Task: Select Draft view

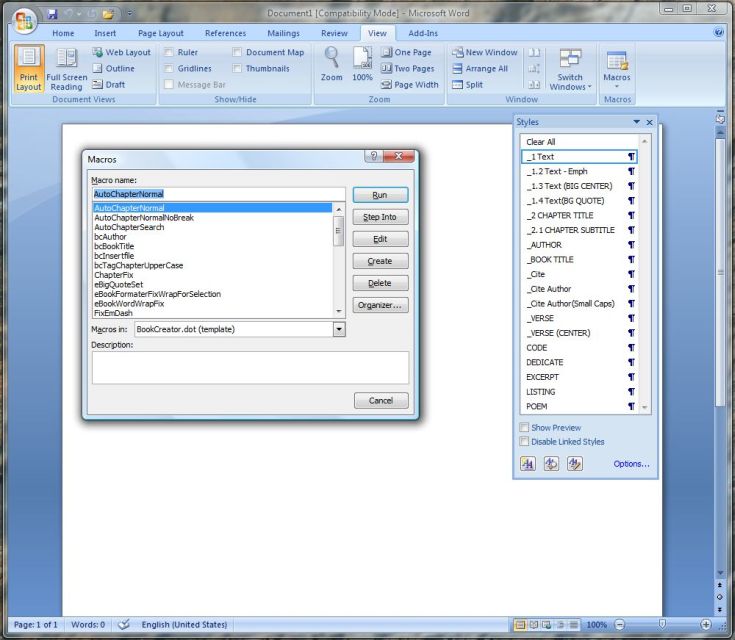Action: click(109, 84)
